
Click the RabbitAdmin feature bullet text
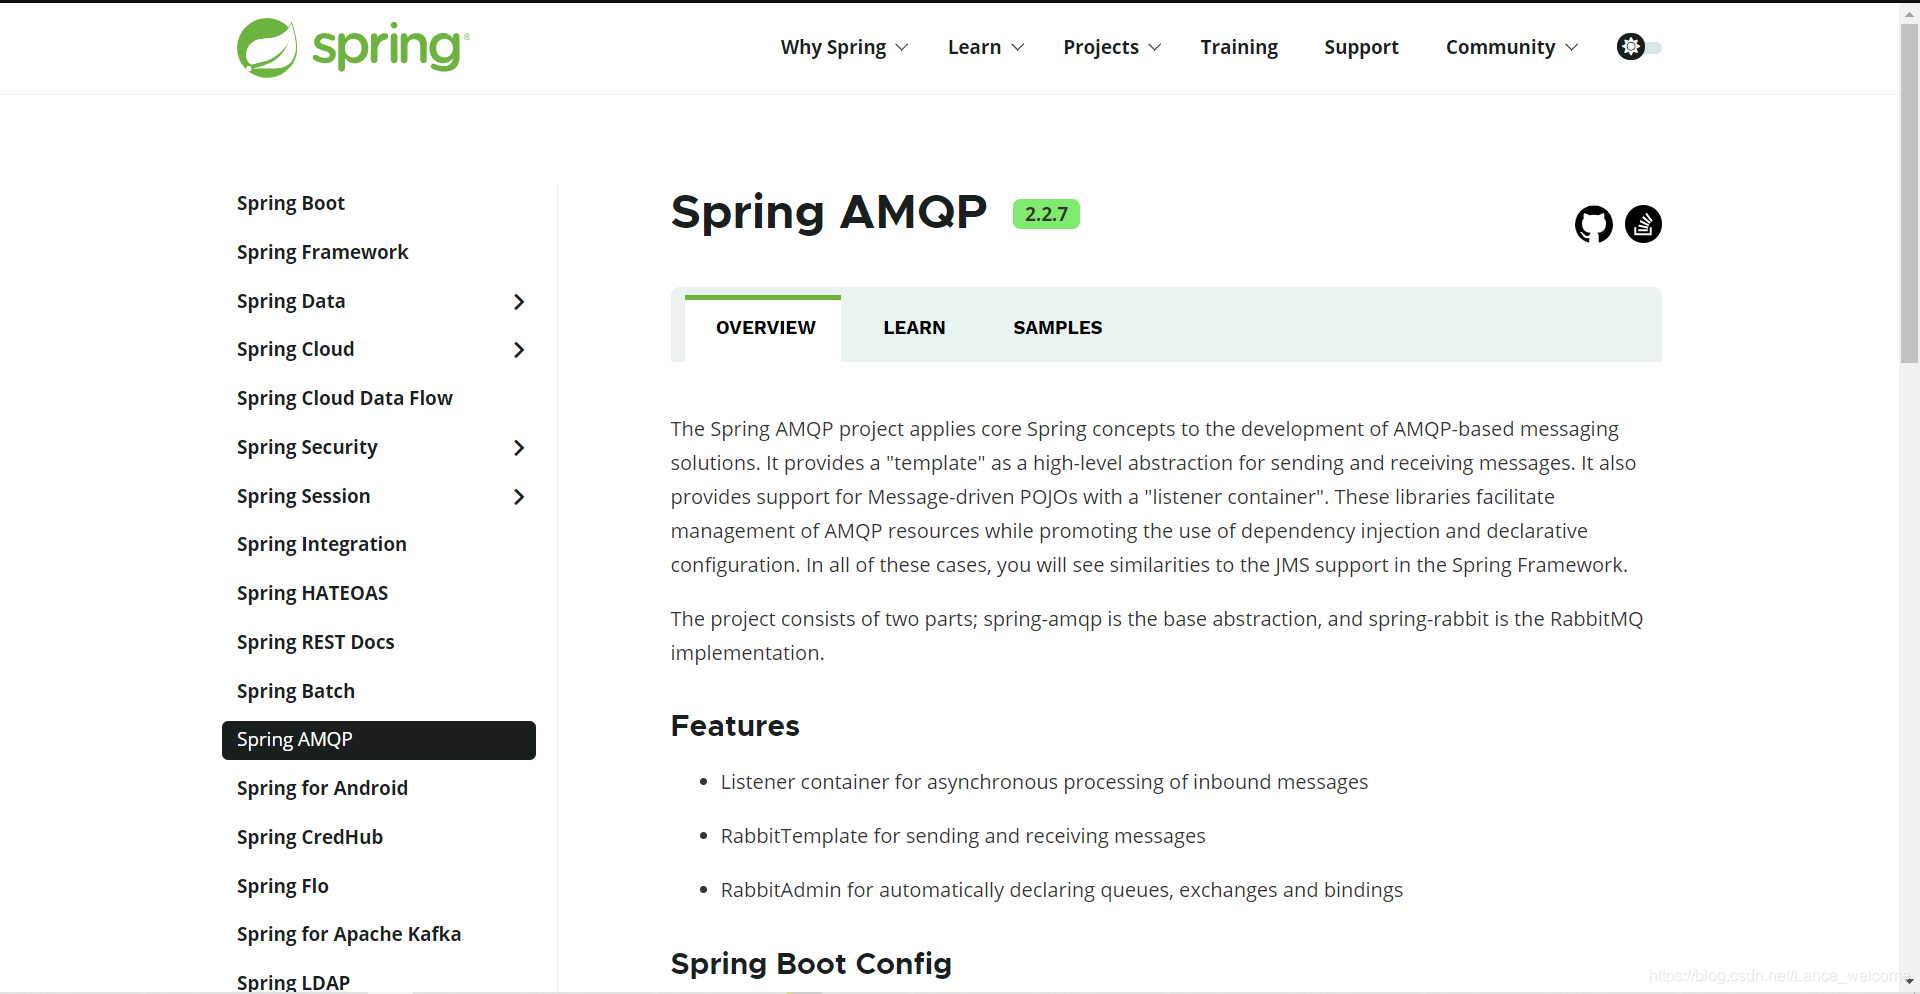[x=1062, y=890]
